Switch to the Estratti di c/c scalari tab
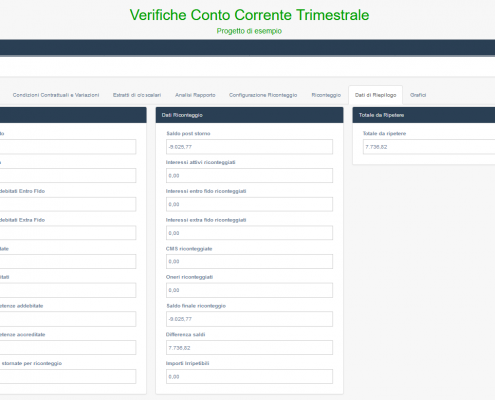This screenshot has height=400, width=495. pos(137,95)
